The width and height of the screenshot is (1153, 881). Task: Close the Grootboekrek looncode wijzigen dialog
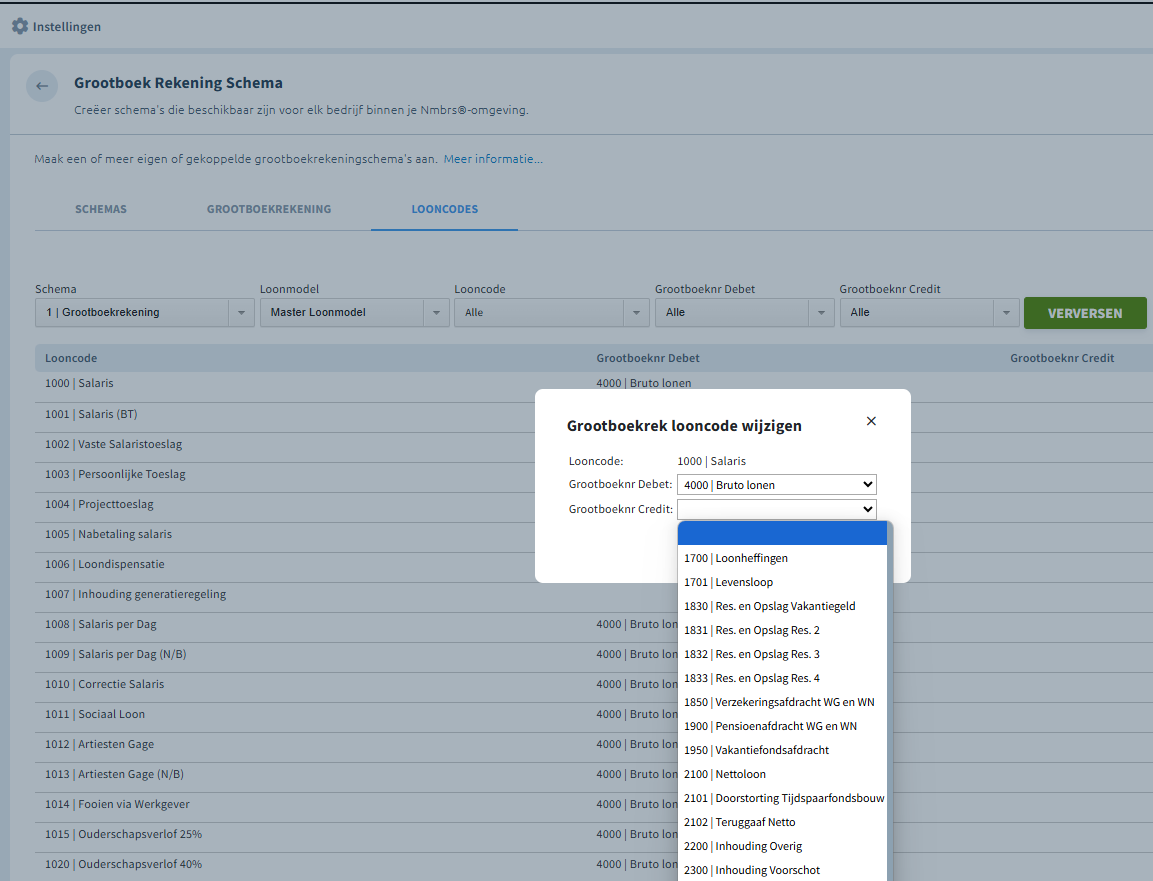(x=871, y=421)
